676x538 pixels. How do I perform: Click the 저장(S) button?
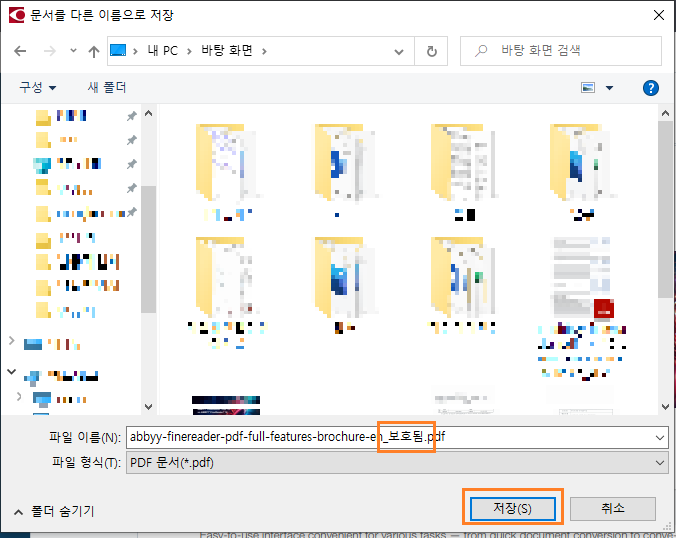[x=513, y=509]
